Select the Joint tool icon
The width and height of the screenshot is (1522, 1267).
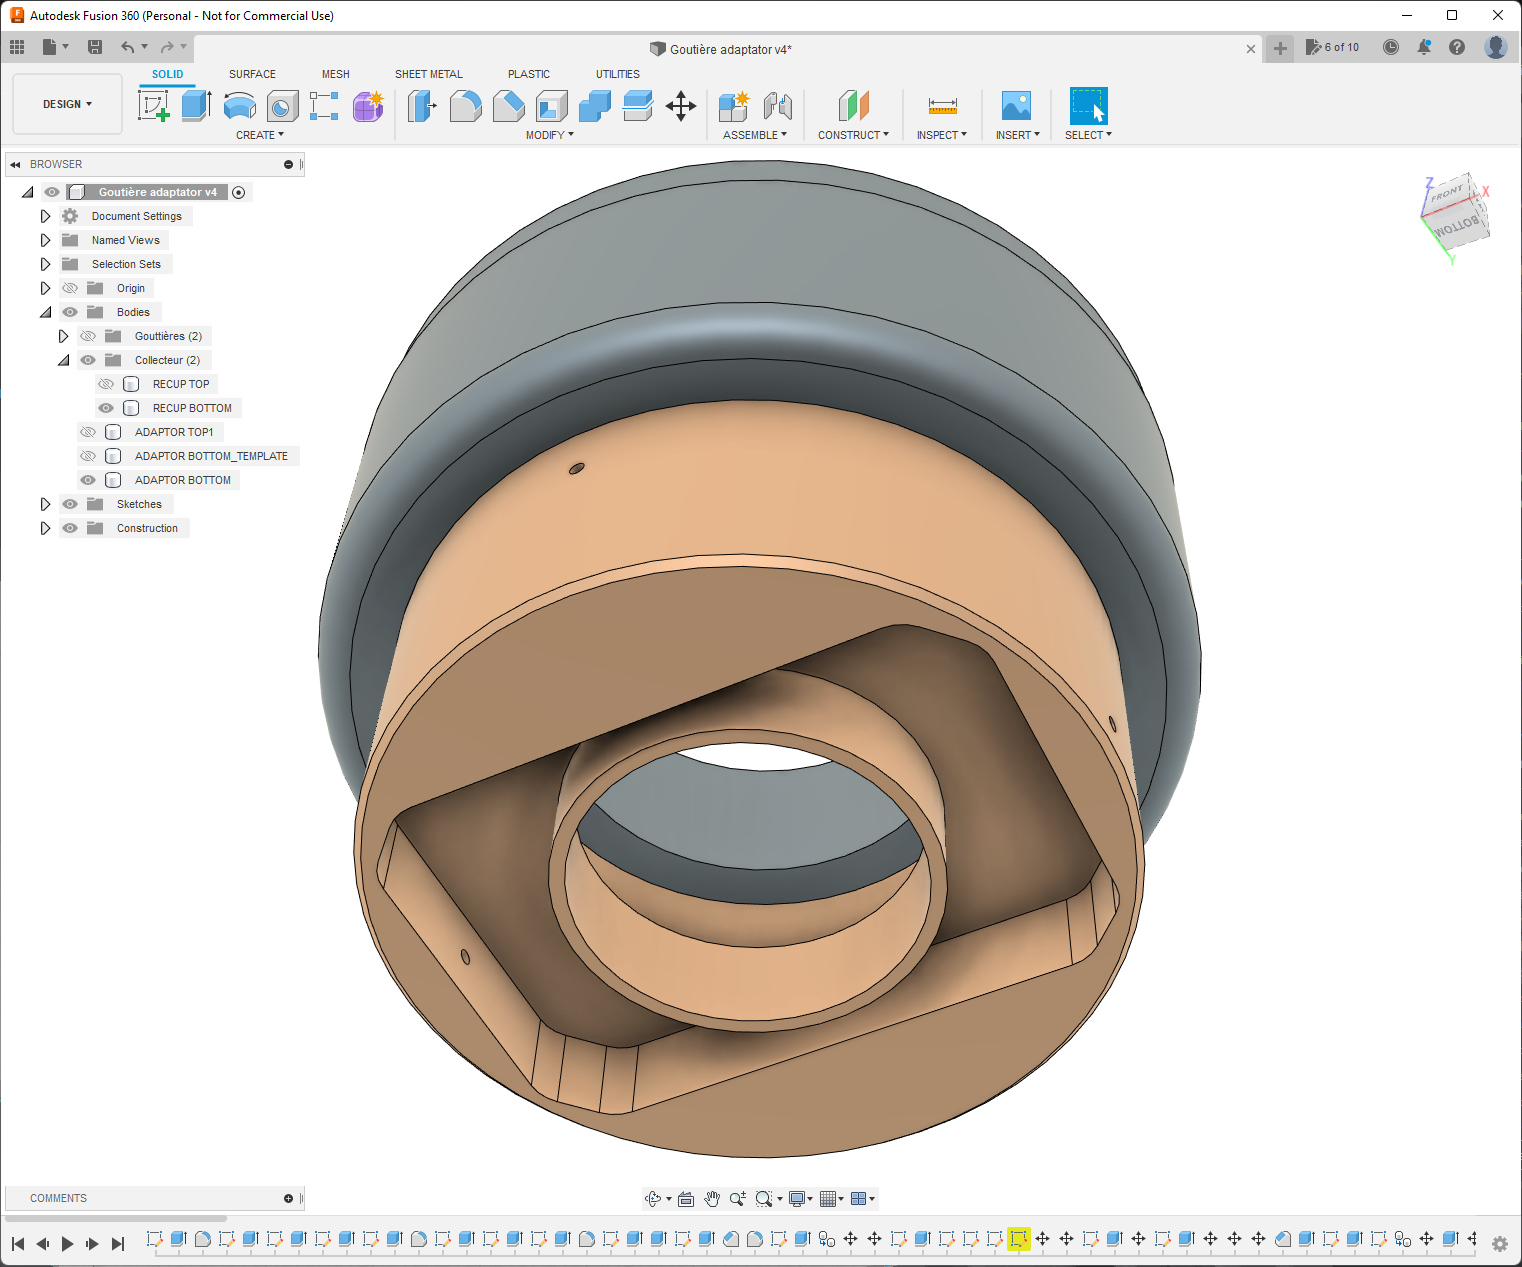click(x=777, y=105)
